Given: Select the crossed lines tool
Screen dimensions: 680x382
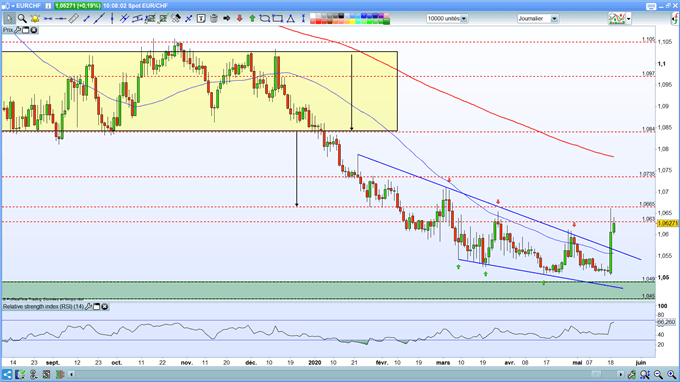Looking at the screenshot, I should click(x=124, y=19).
